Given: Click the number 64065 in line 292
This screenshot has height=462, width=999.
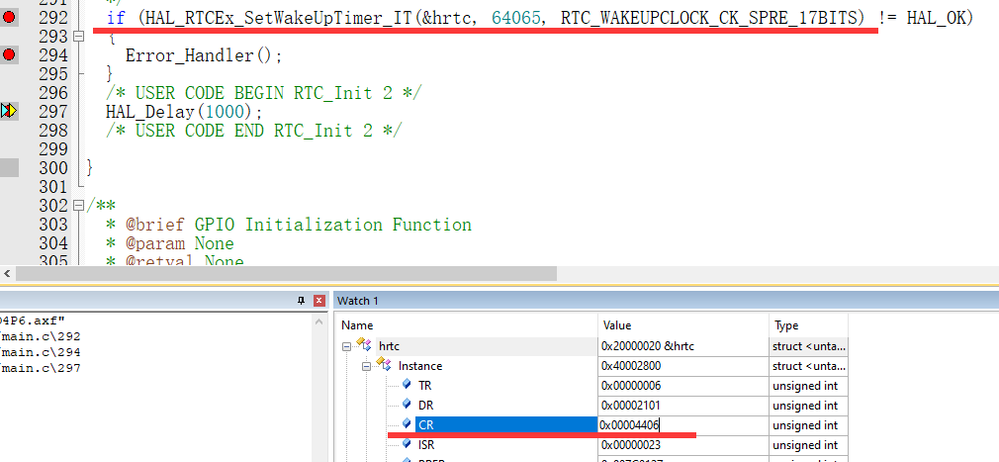Looking at the screenshot, I should pyautogui.click(x=516, y=18).
